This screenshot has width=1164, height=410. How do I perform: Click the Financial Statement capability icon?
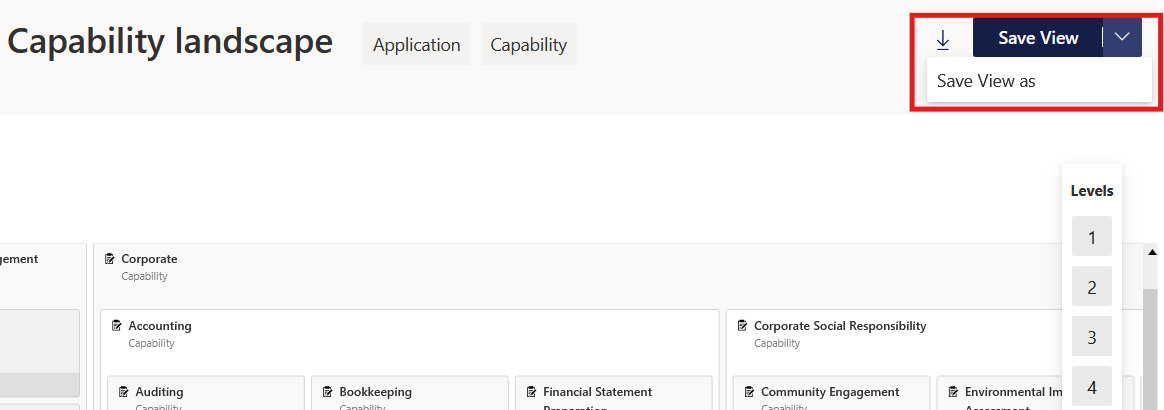[532, 392]
